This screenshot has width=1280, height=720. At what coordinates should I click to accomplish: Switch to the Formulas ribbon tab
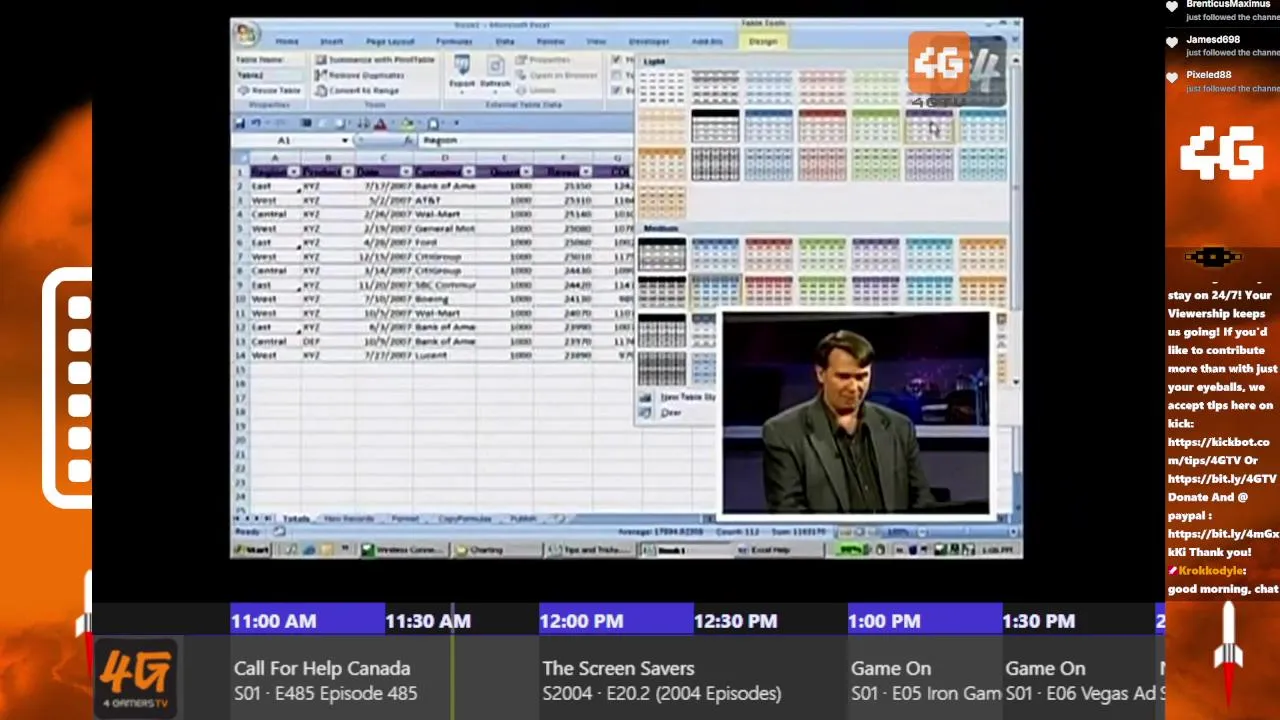pyautogui.click(x=454, y=41)
